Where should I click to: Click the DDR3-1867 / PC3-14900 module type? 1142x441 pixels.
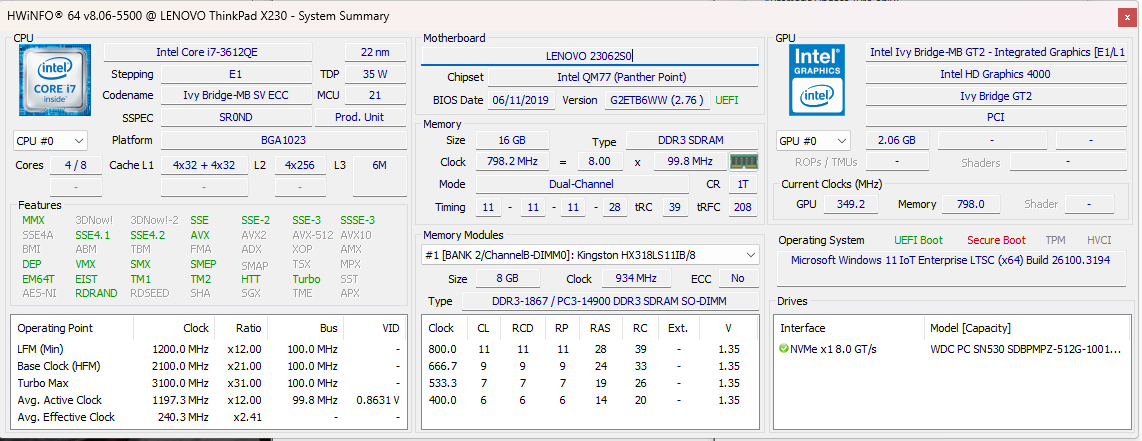[609, 301]
